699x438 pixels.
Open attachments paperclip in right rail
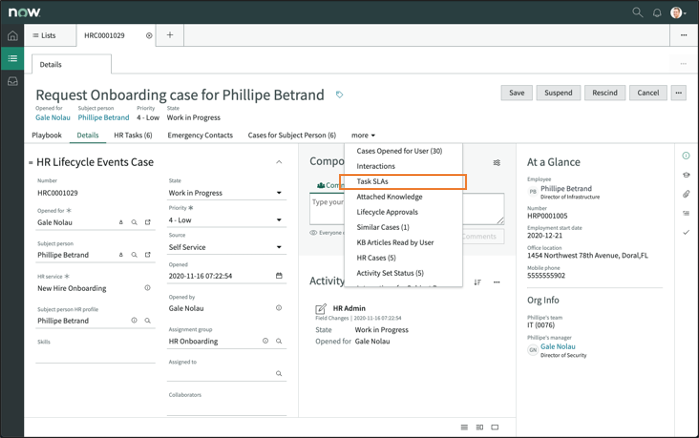686,194
